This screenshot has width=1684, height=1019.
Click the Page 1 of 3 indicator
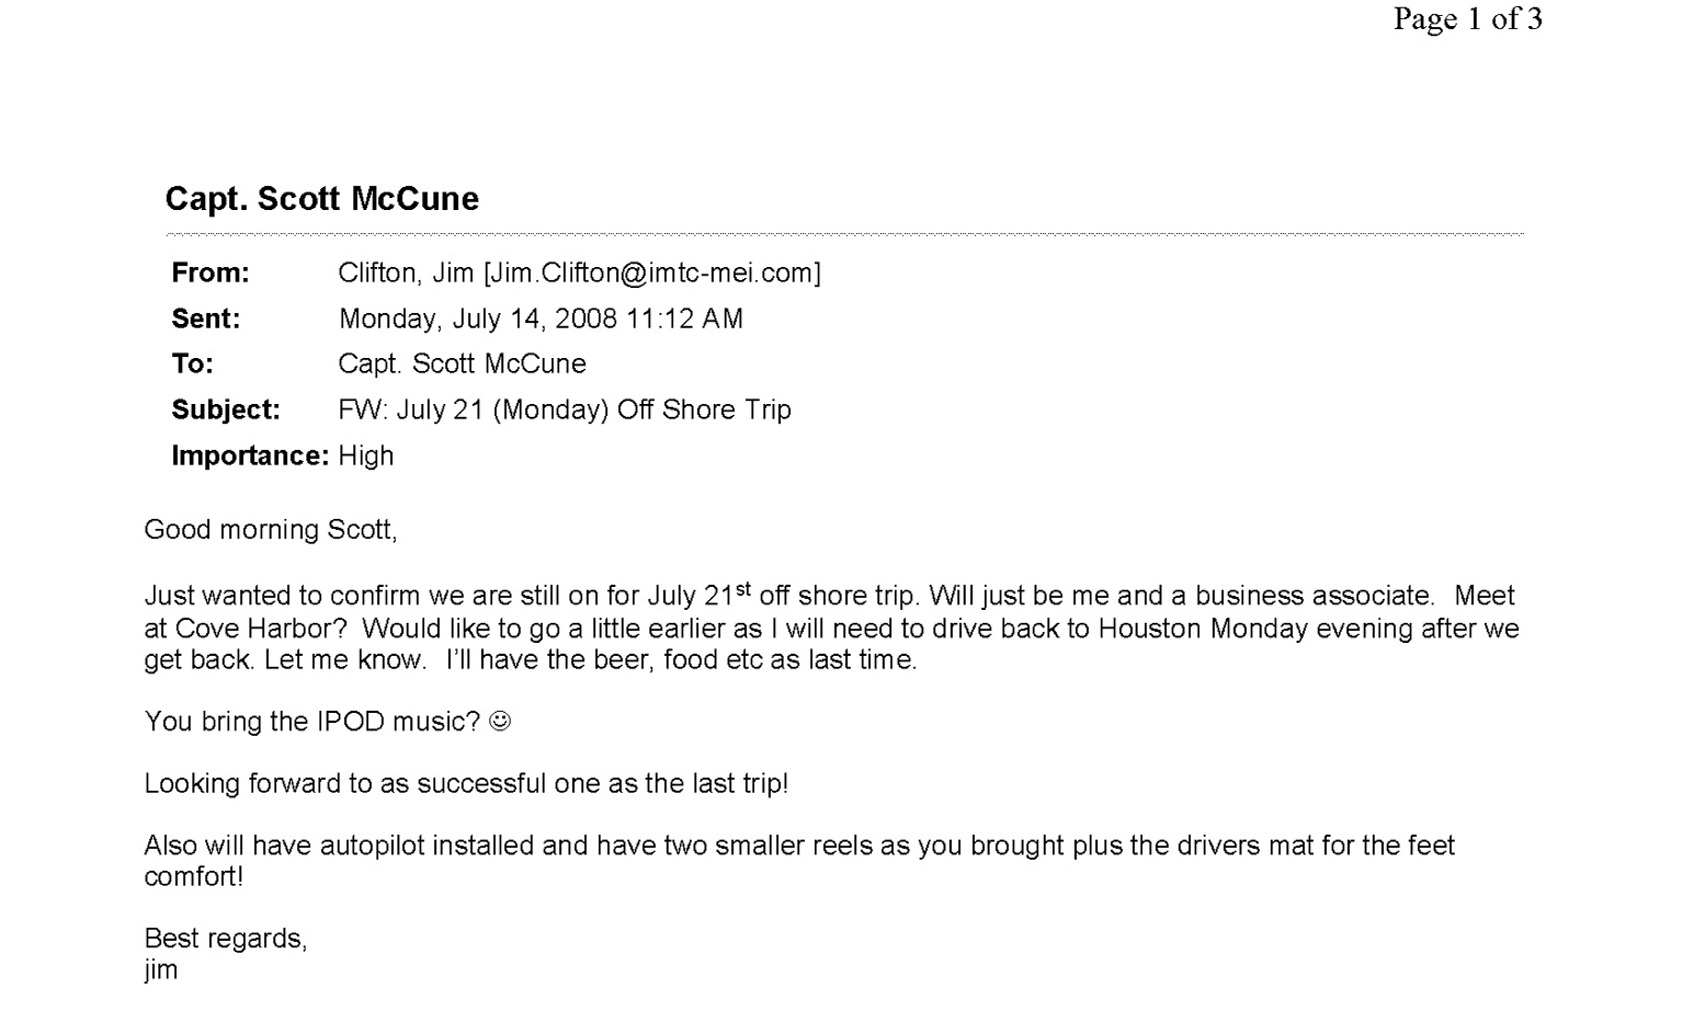click(1468, 18)
